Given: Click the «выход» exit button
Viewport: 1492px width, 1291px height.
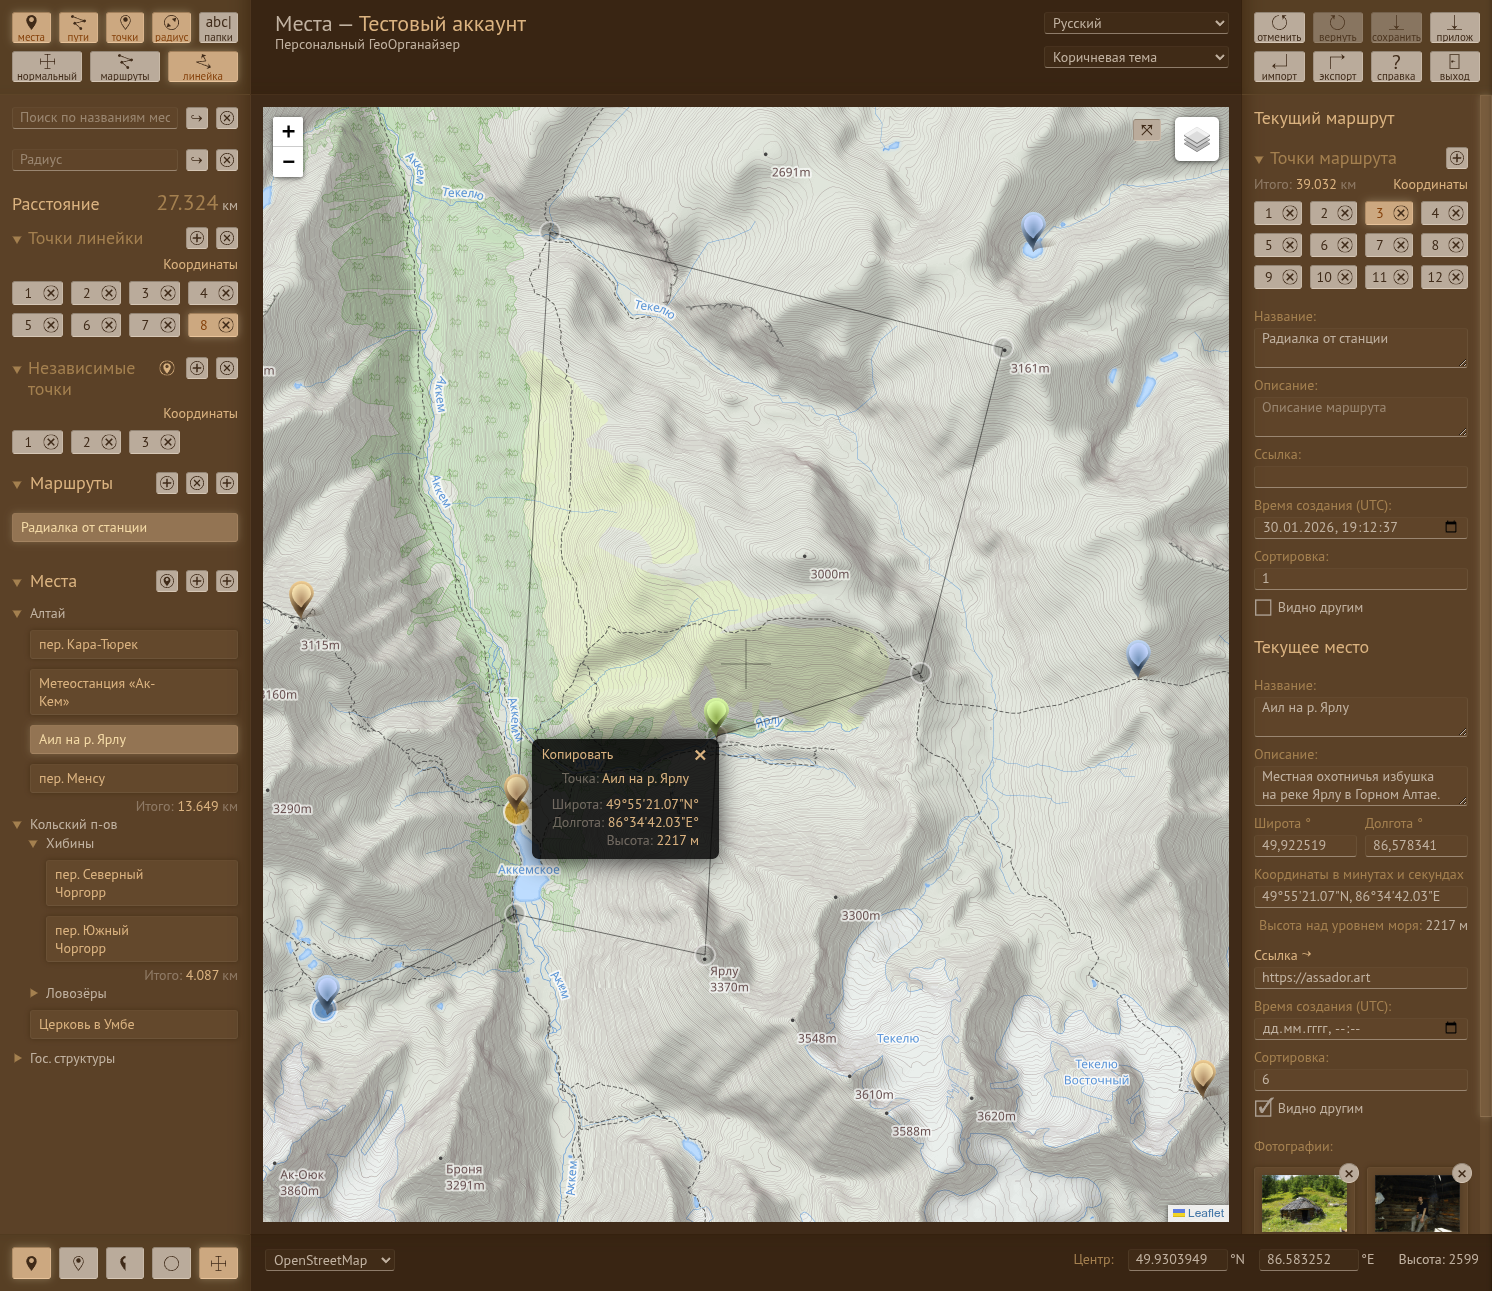Looking at the screenshot, I should (1454, 67).
